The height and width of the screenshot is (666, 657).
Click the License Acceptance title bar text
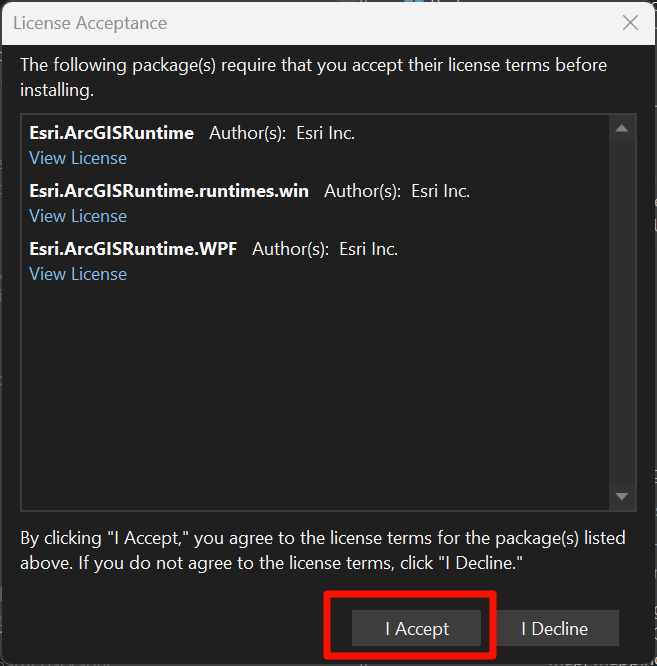pyautogui.click(x=90, y=23)
